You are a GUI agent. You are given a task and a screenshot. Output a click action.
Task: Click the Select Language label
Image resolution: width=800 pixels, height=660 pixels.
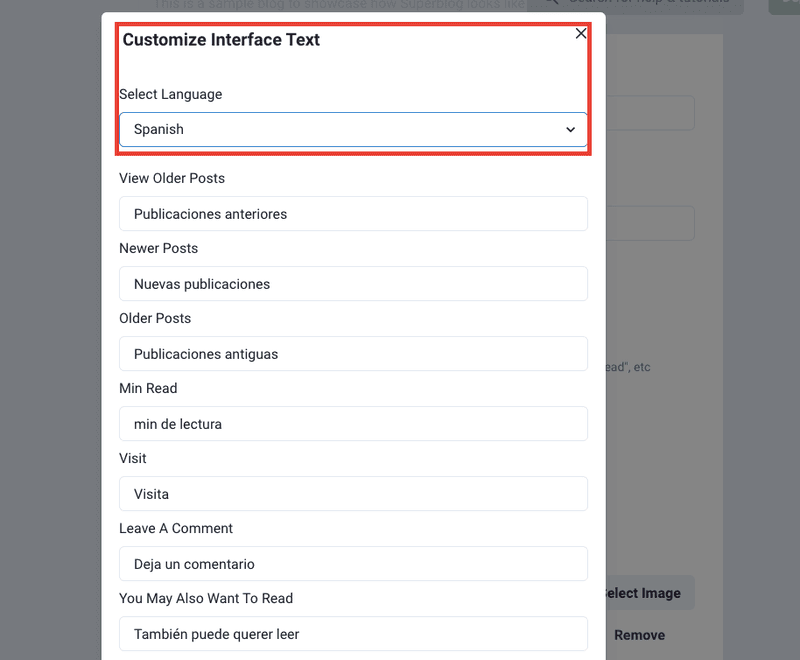coord(170,94)
